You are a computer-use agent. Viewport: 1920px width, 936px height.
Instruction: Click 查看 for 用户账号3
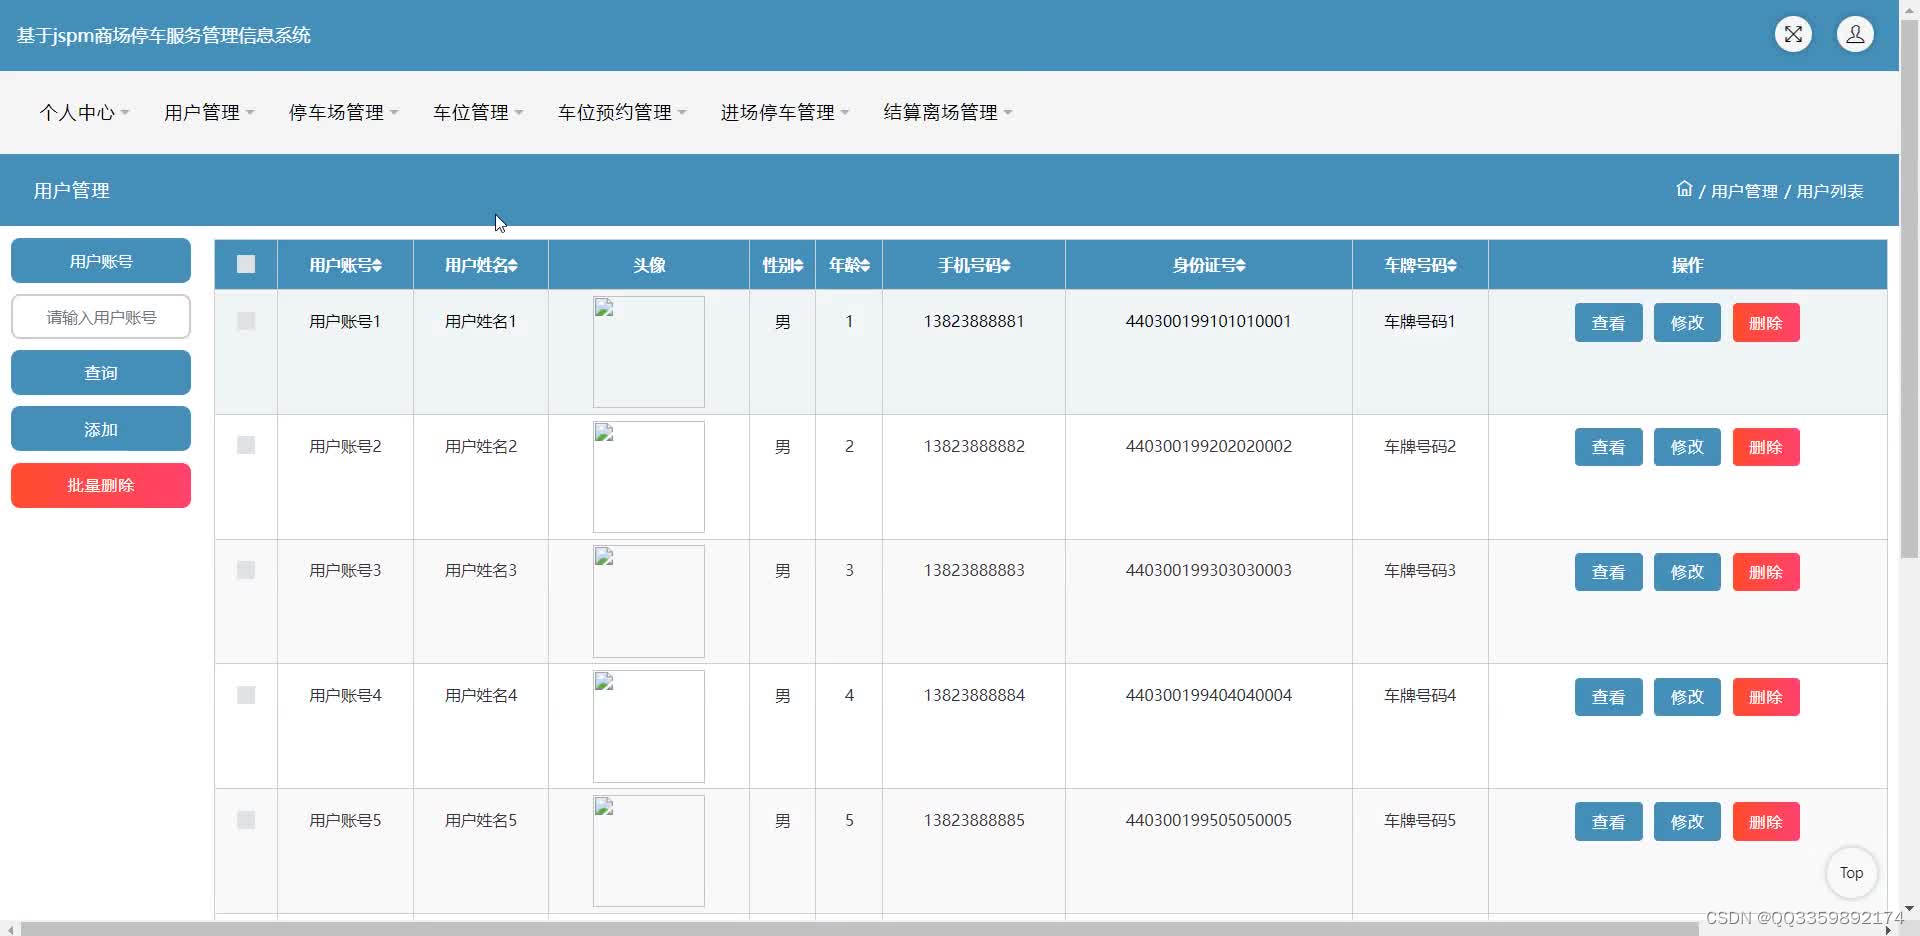pyautogui.click(x=1608, y=572)
